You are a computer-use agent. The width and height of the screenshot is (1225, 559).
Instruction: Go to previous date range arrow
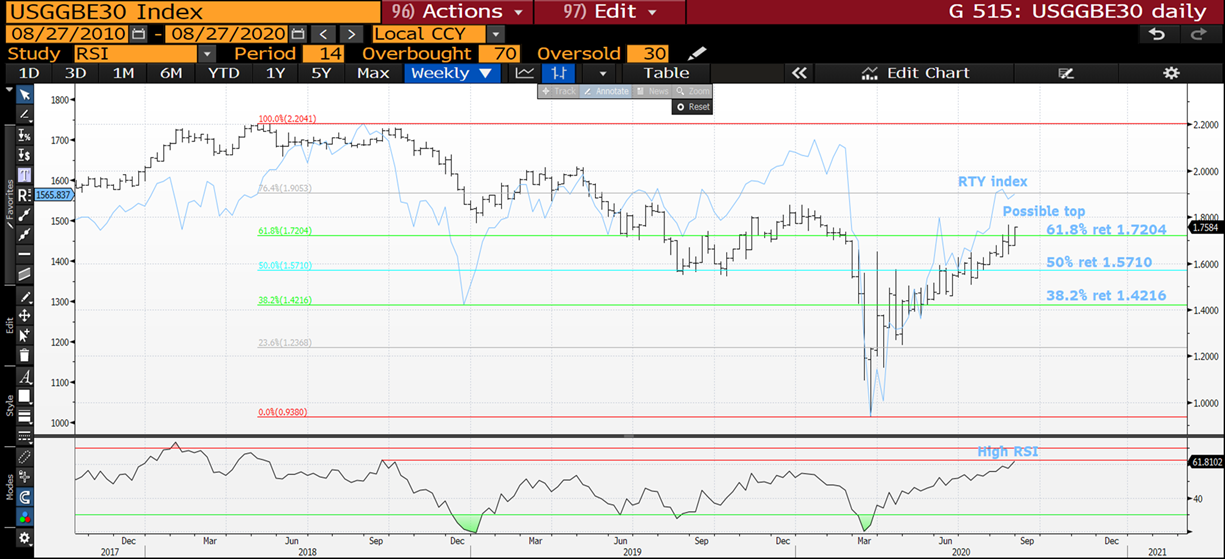point(321,34)
